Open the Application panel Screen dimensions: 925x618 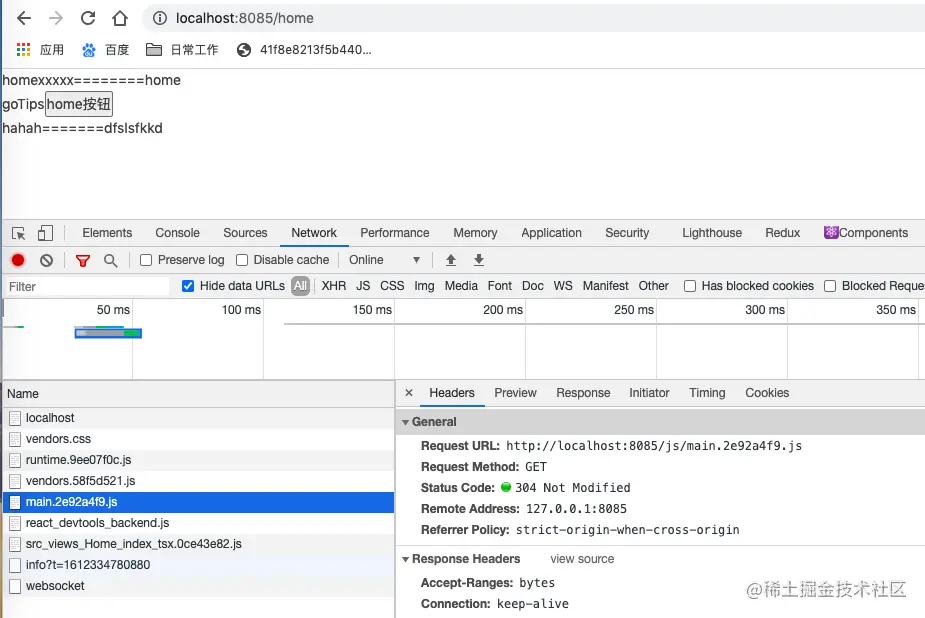[x=552, y=233]
